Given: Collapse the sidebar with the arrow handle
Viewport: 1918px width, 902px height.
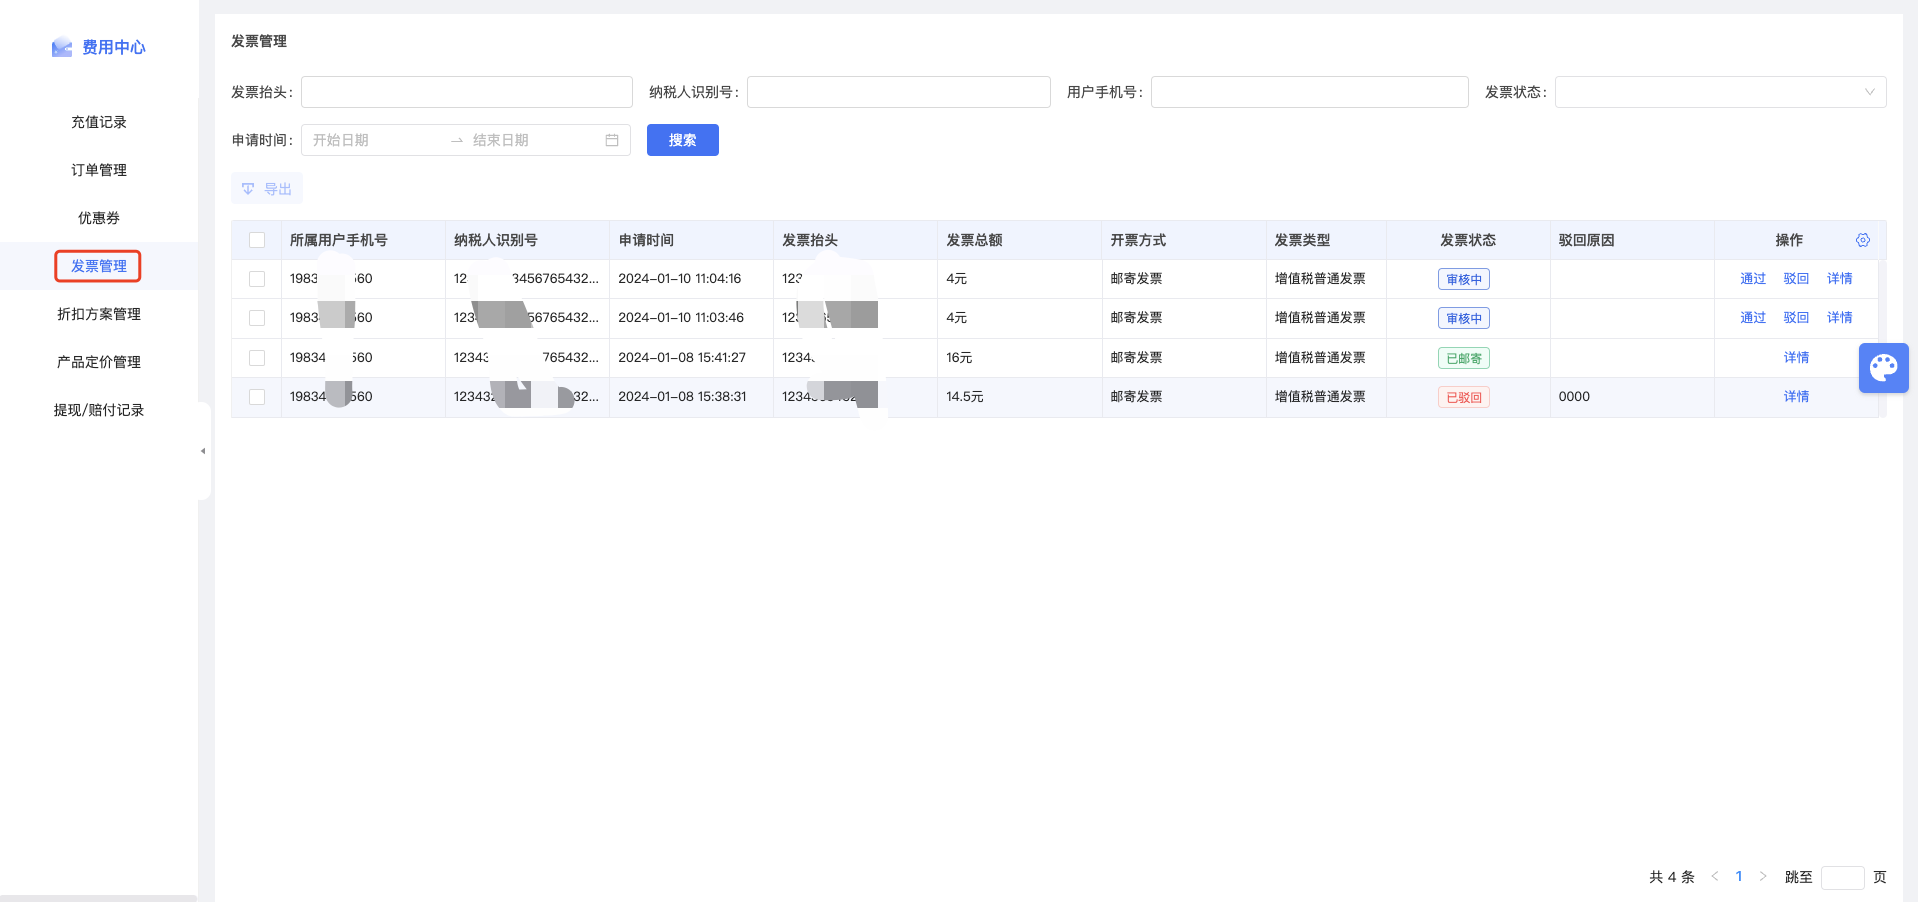Looking at the screenshot, I should tap(203, 451).
